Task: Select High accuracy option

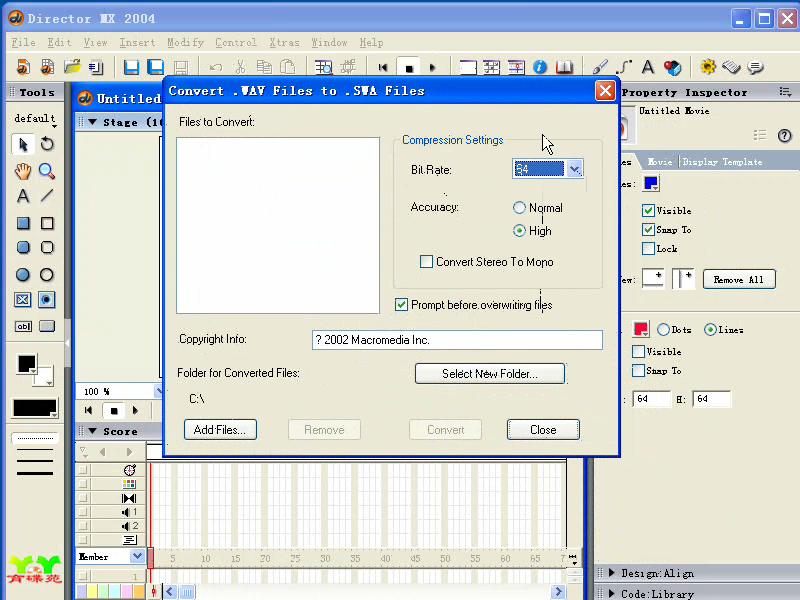Action: pyautogui.click(x=519, y=231)
